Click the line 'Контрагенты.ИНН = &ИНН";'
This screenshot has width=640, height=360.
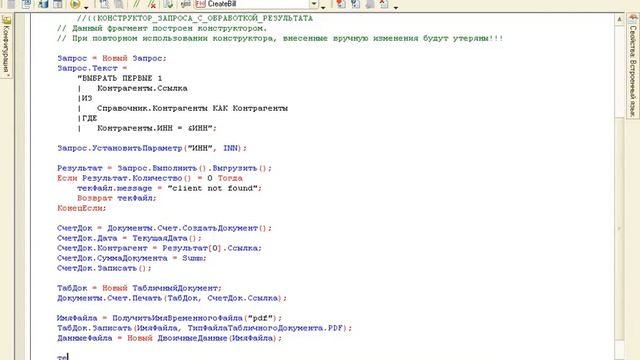point(157,128)
